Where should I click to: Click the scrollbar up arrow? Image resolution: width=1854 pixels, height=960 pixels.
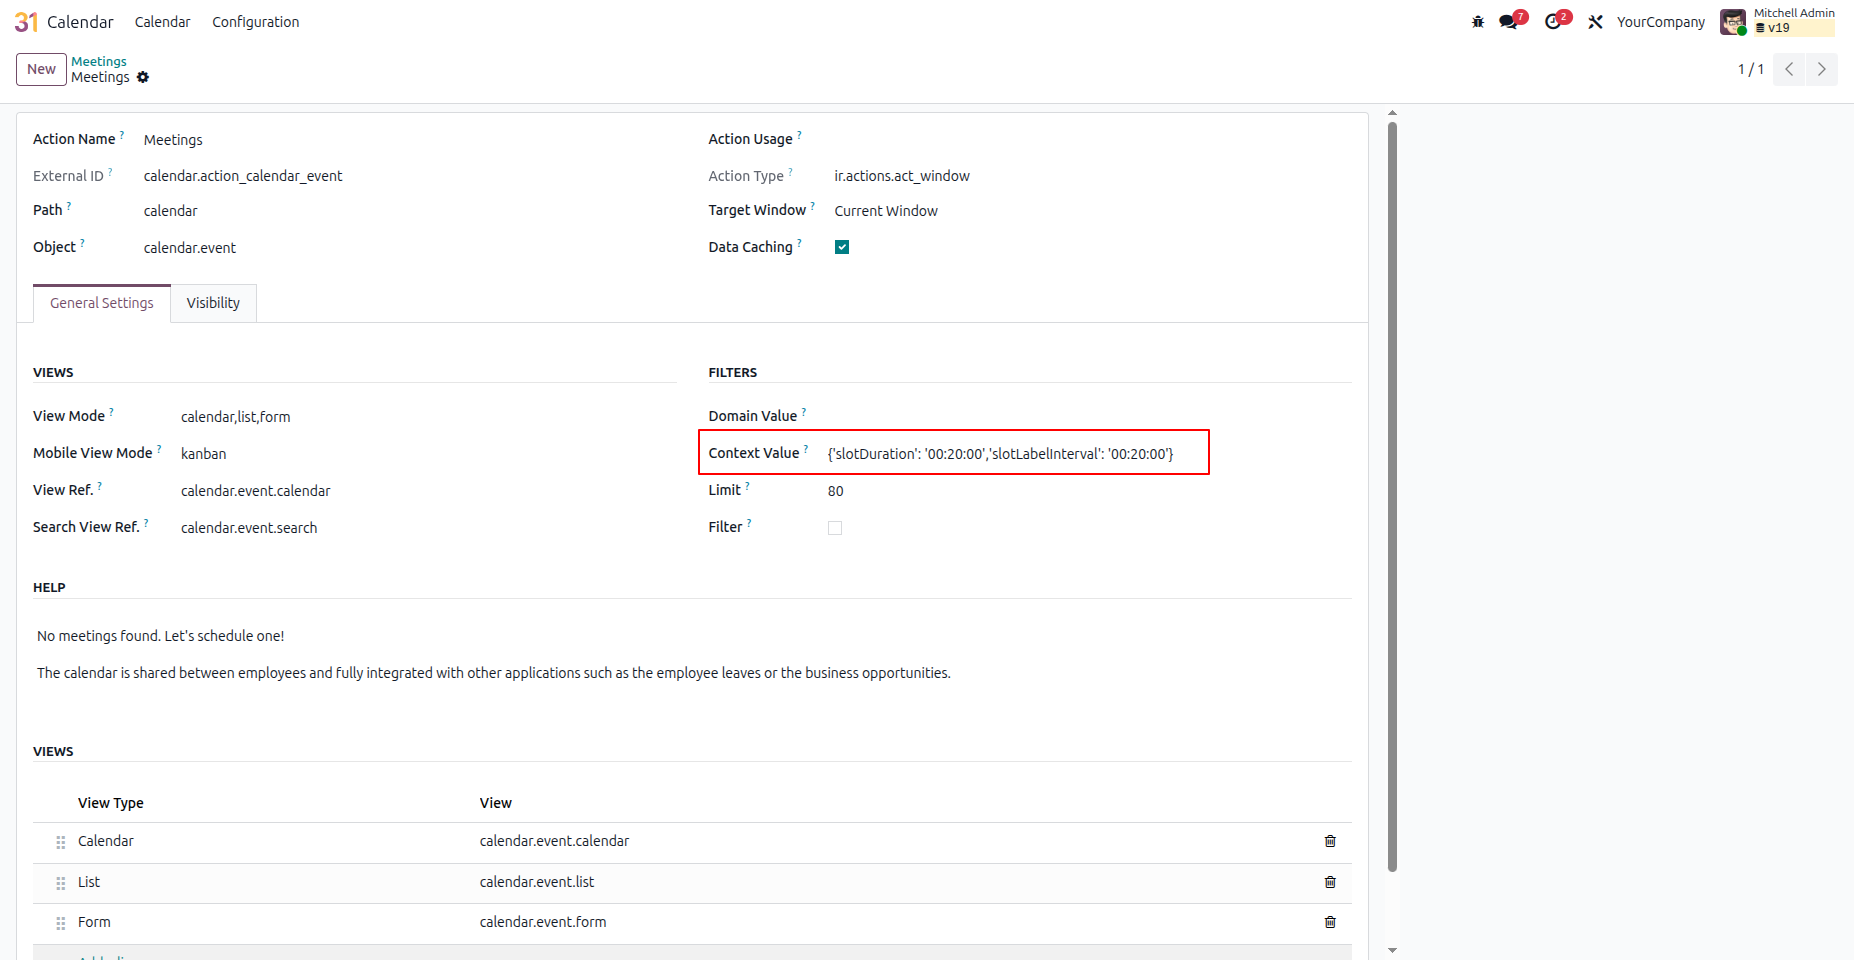[x=1392, y=114]
